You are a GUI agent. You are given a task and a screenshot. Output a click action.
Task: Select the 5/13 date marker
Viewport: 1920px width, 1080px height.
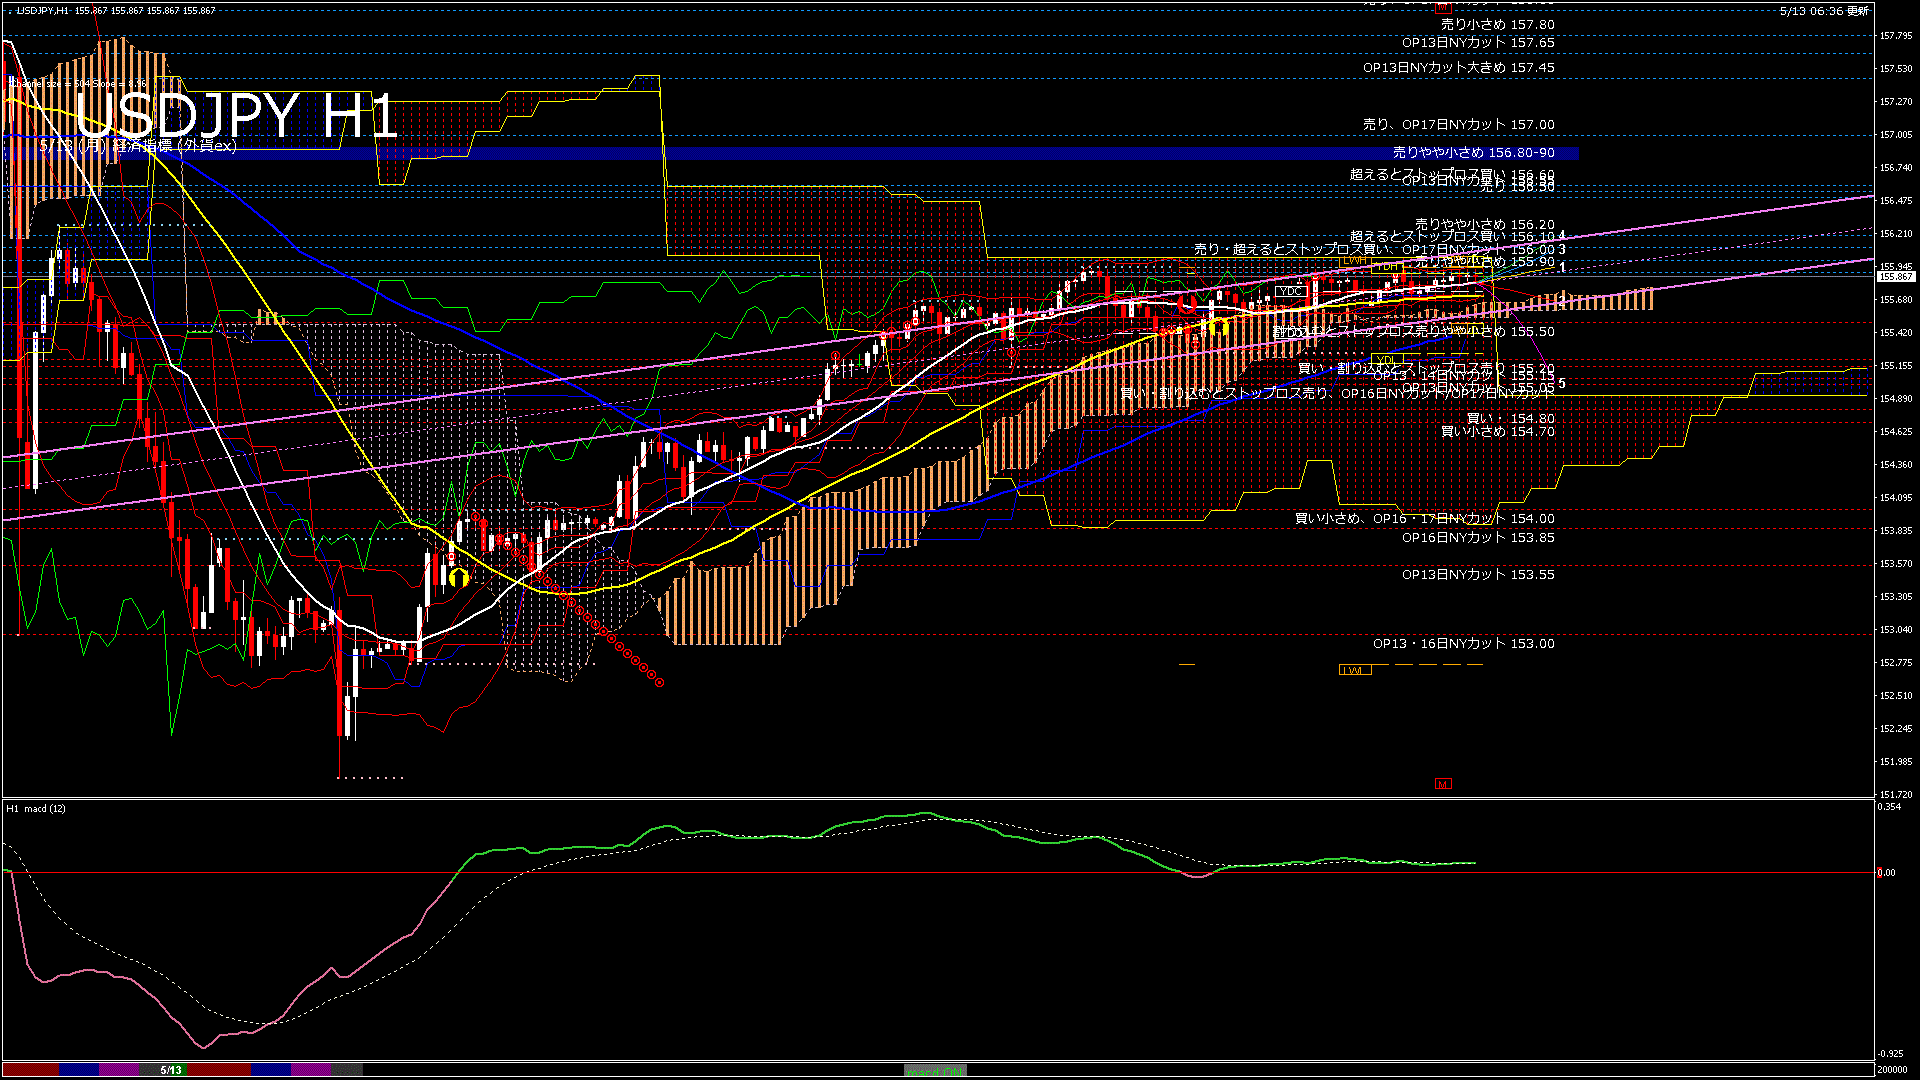tap(171, 1070)
